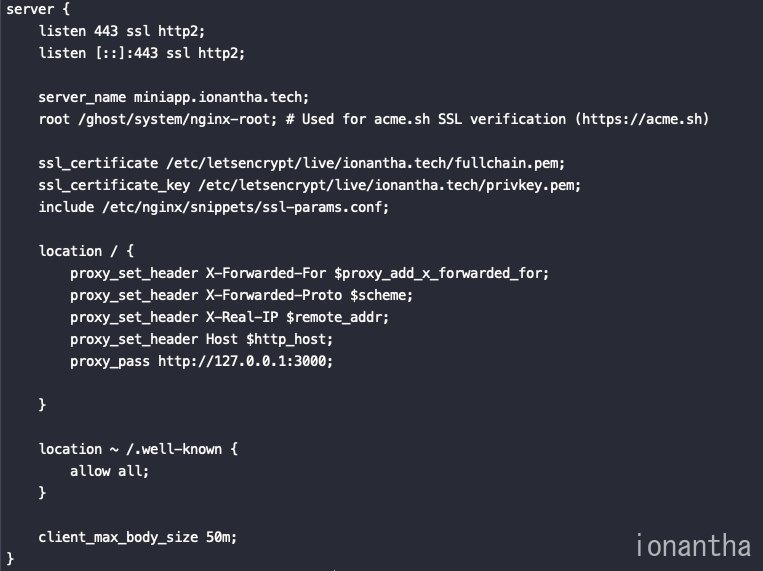Click the closing brace of location / block
763x571 pixels.
(x=42, y=405)
